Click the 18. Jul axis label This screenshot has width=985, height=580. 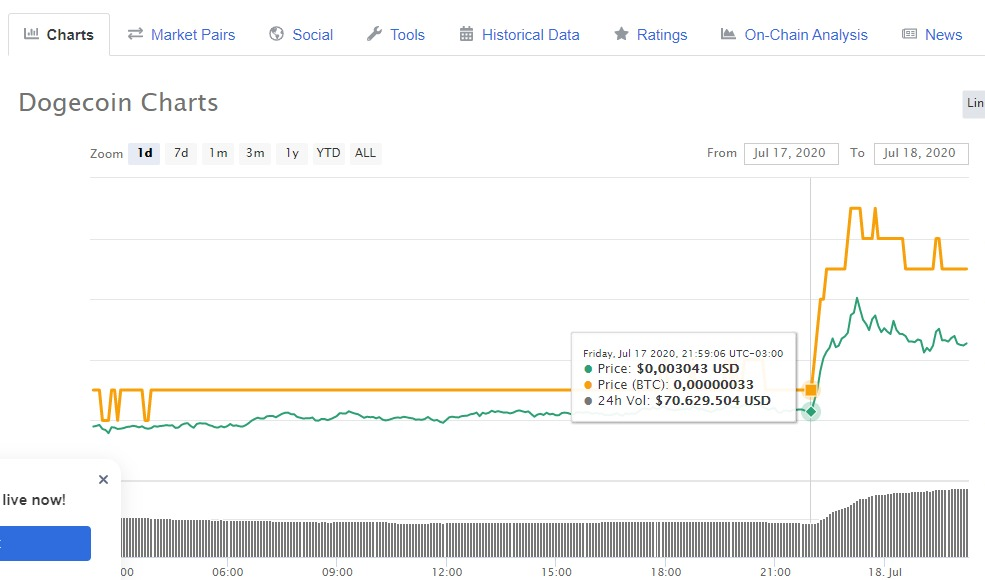tap(884, 572)
